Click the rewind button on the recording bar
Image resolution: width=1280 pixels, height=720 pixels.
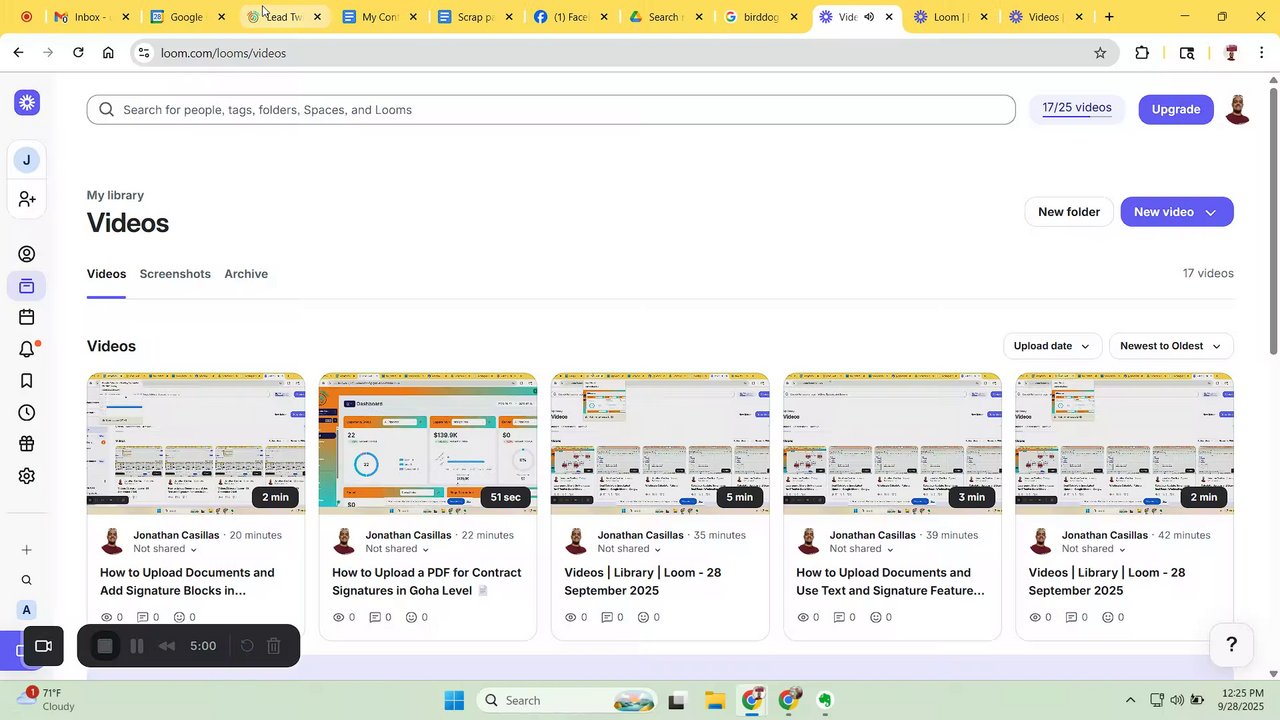167,646
